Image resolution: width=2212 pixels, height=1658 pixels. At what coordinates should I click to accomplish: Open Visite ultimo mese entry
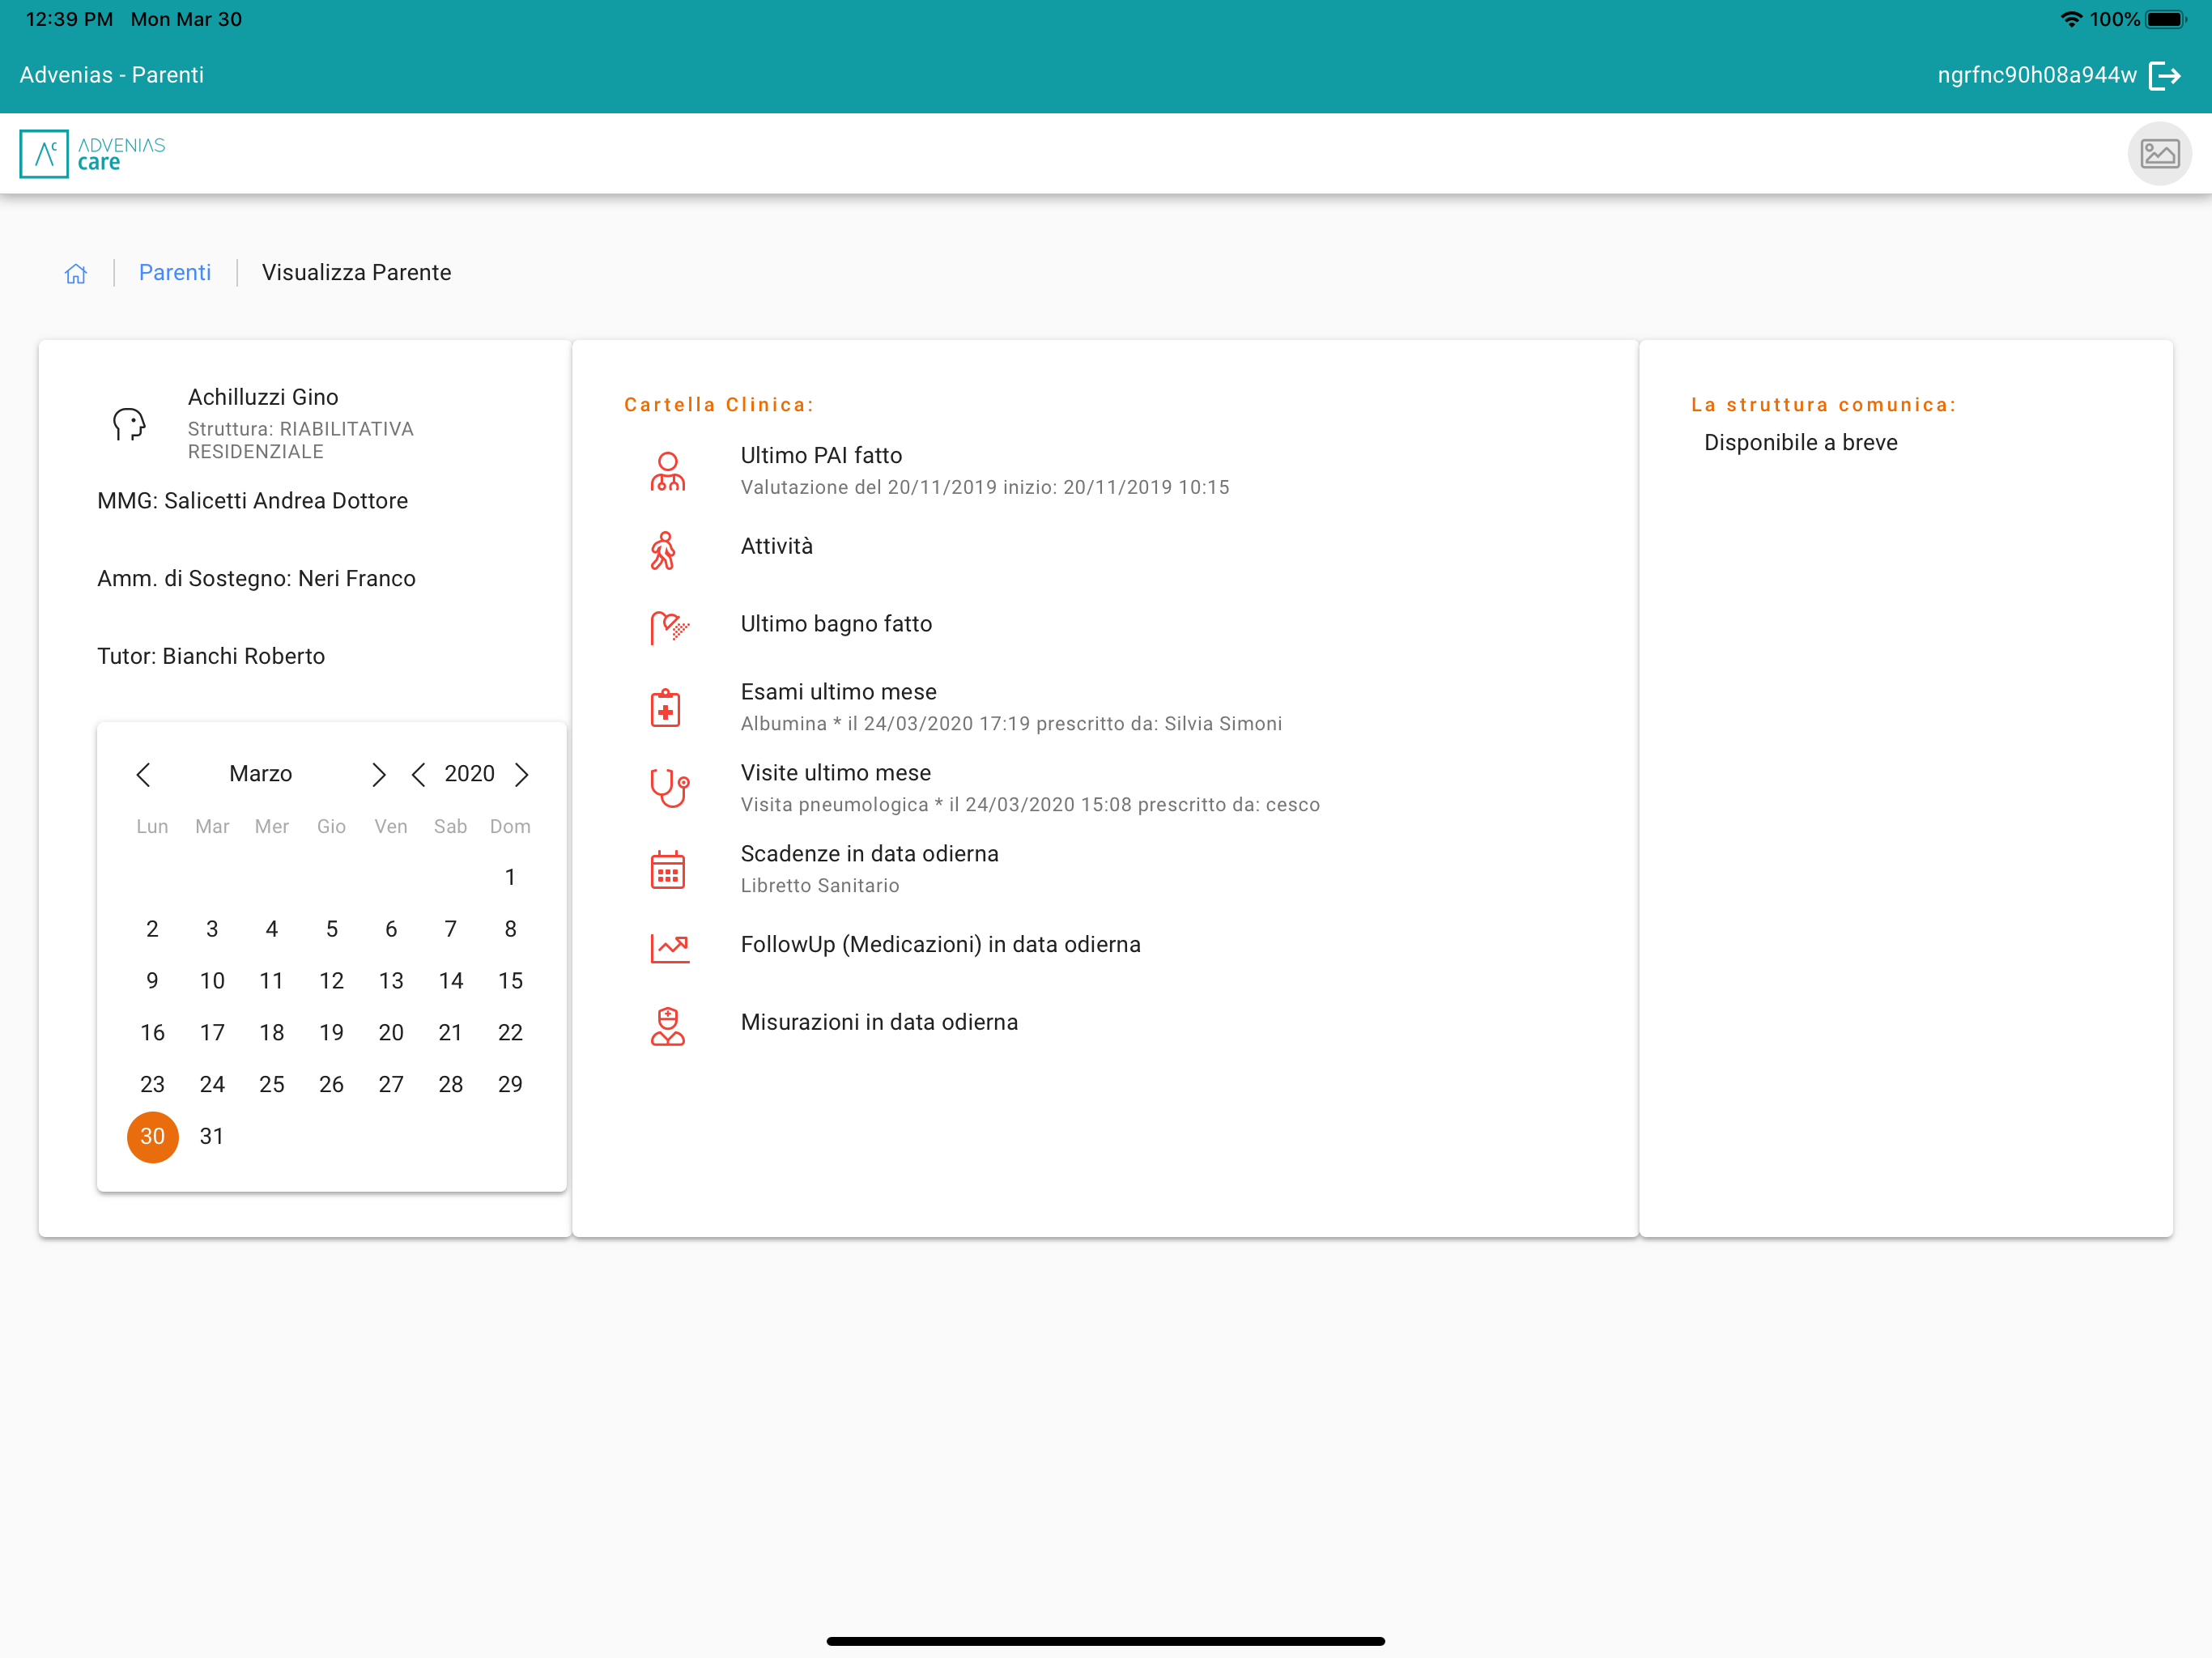pos(1104,789)
